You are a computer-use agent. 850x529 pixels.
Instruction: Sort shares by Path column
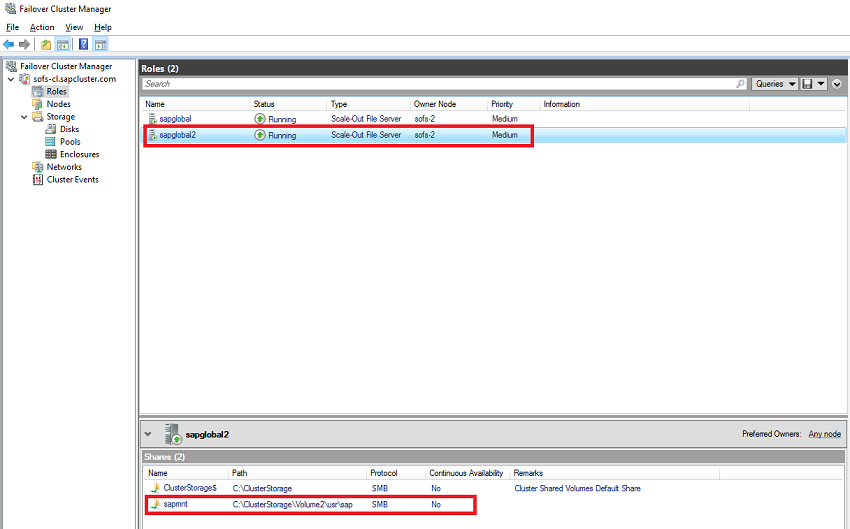click(x=240, y=473)
